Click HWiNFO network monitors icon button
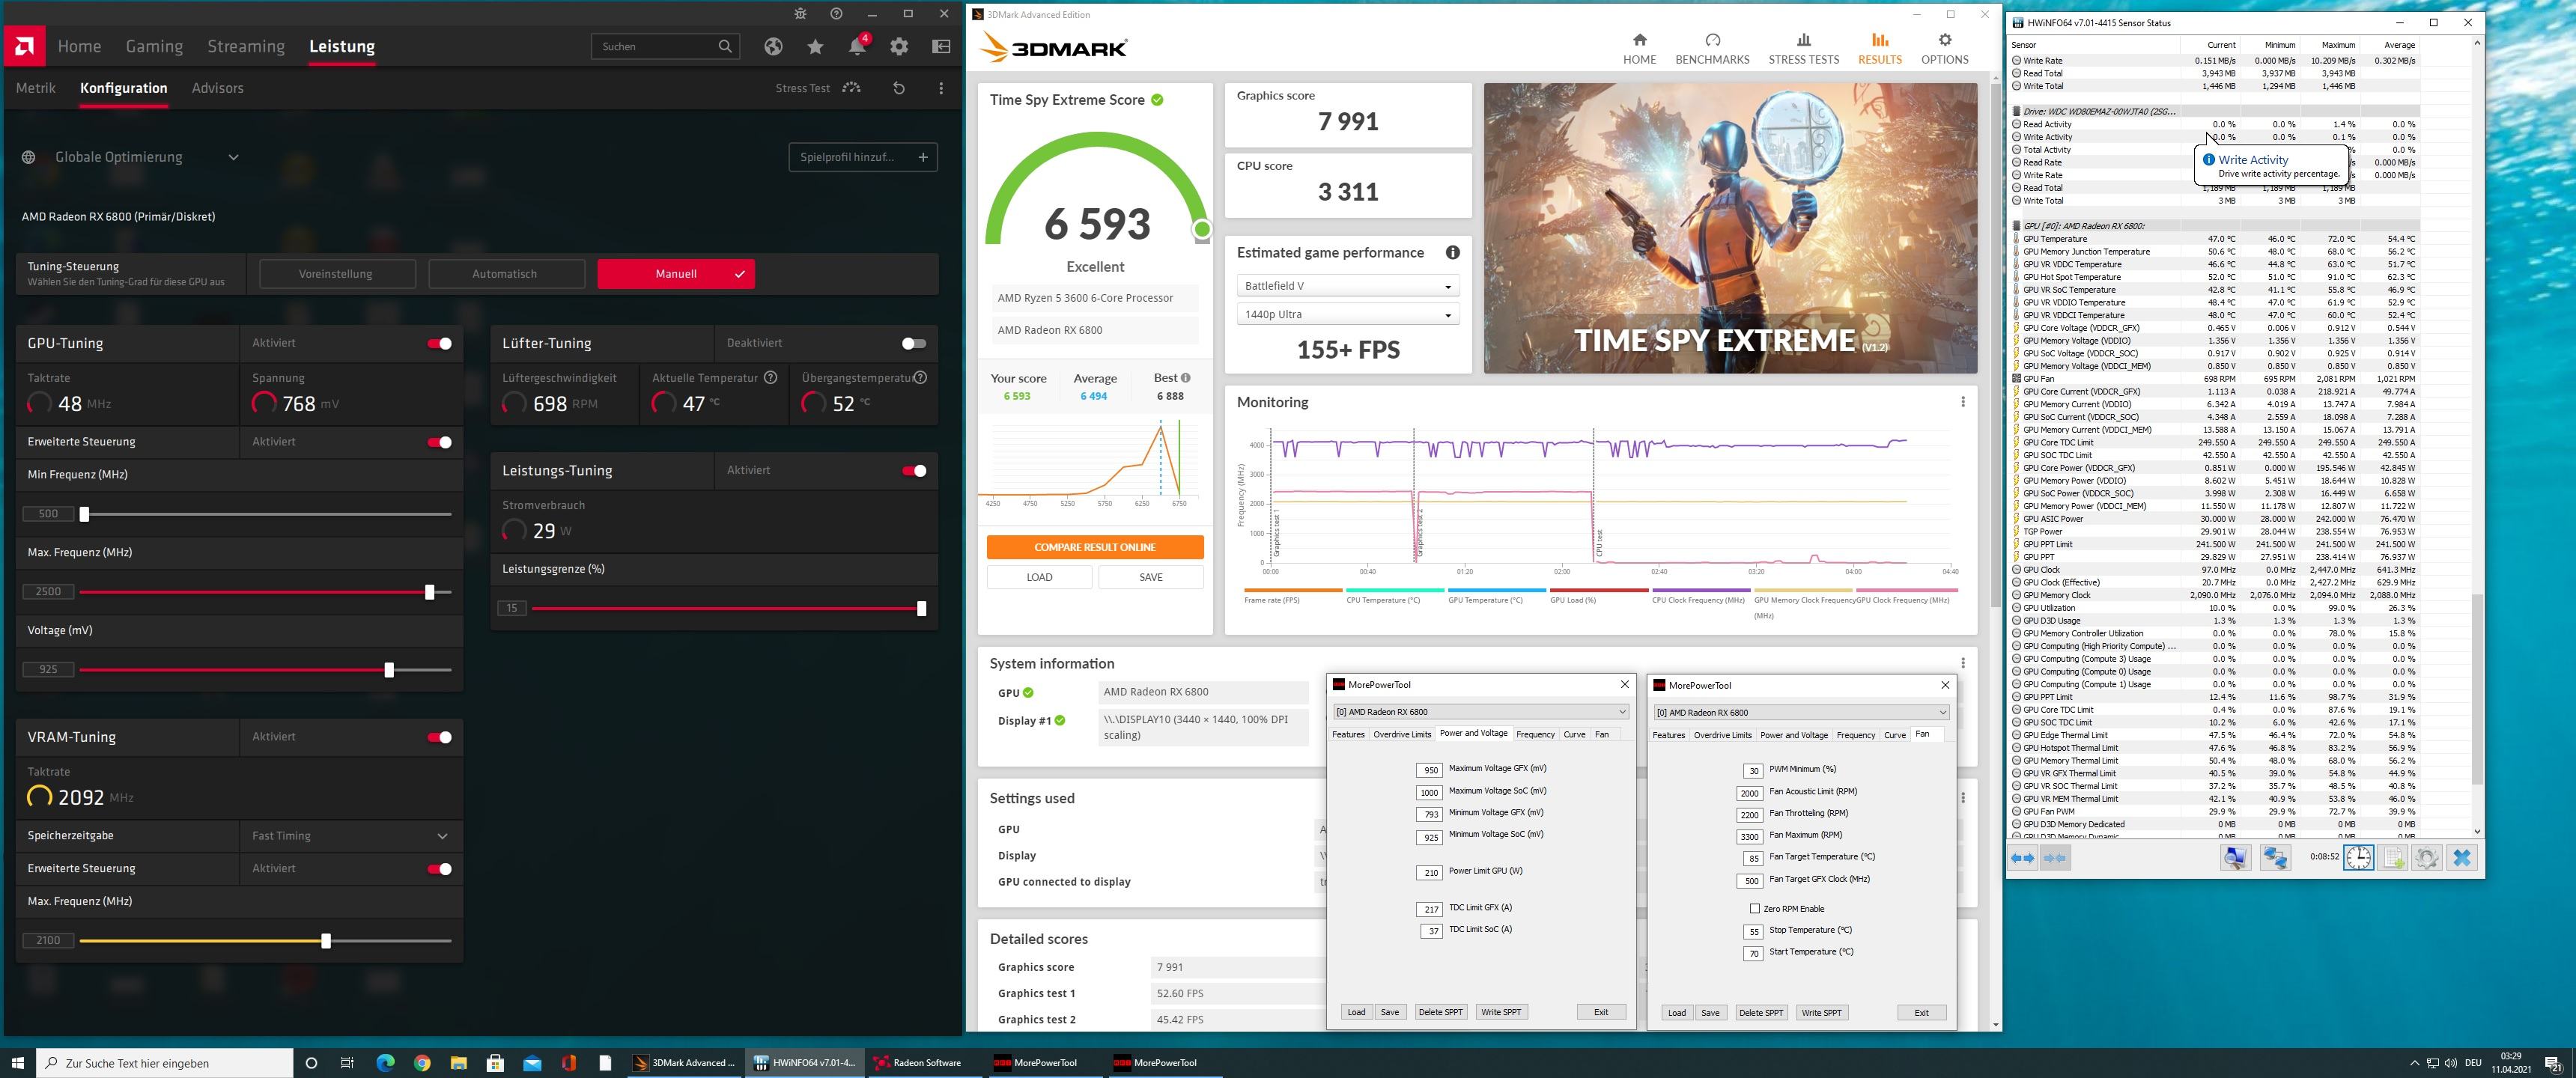 [x=2275, y=857]
